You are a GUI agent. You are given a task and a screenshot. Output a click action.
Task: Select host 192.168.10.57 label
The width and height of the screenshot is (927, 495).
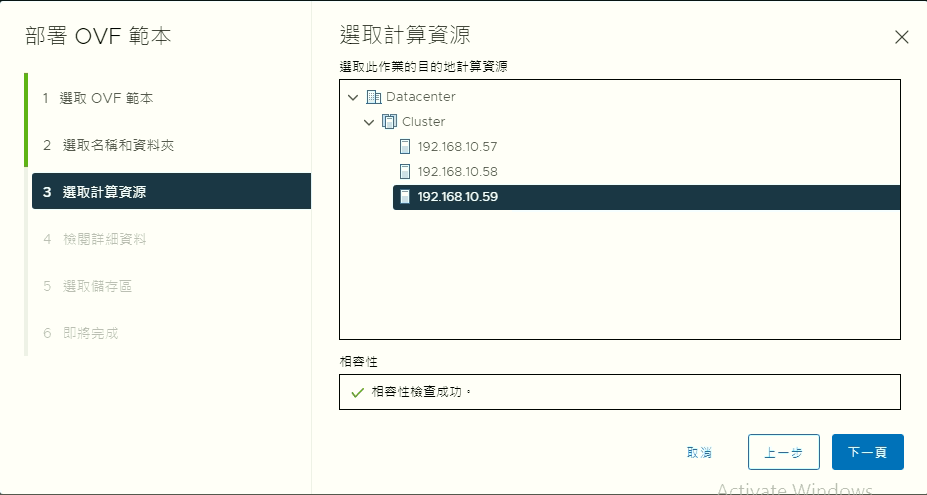pos(457,147)
